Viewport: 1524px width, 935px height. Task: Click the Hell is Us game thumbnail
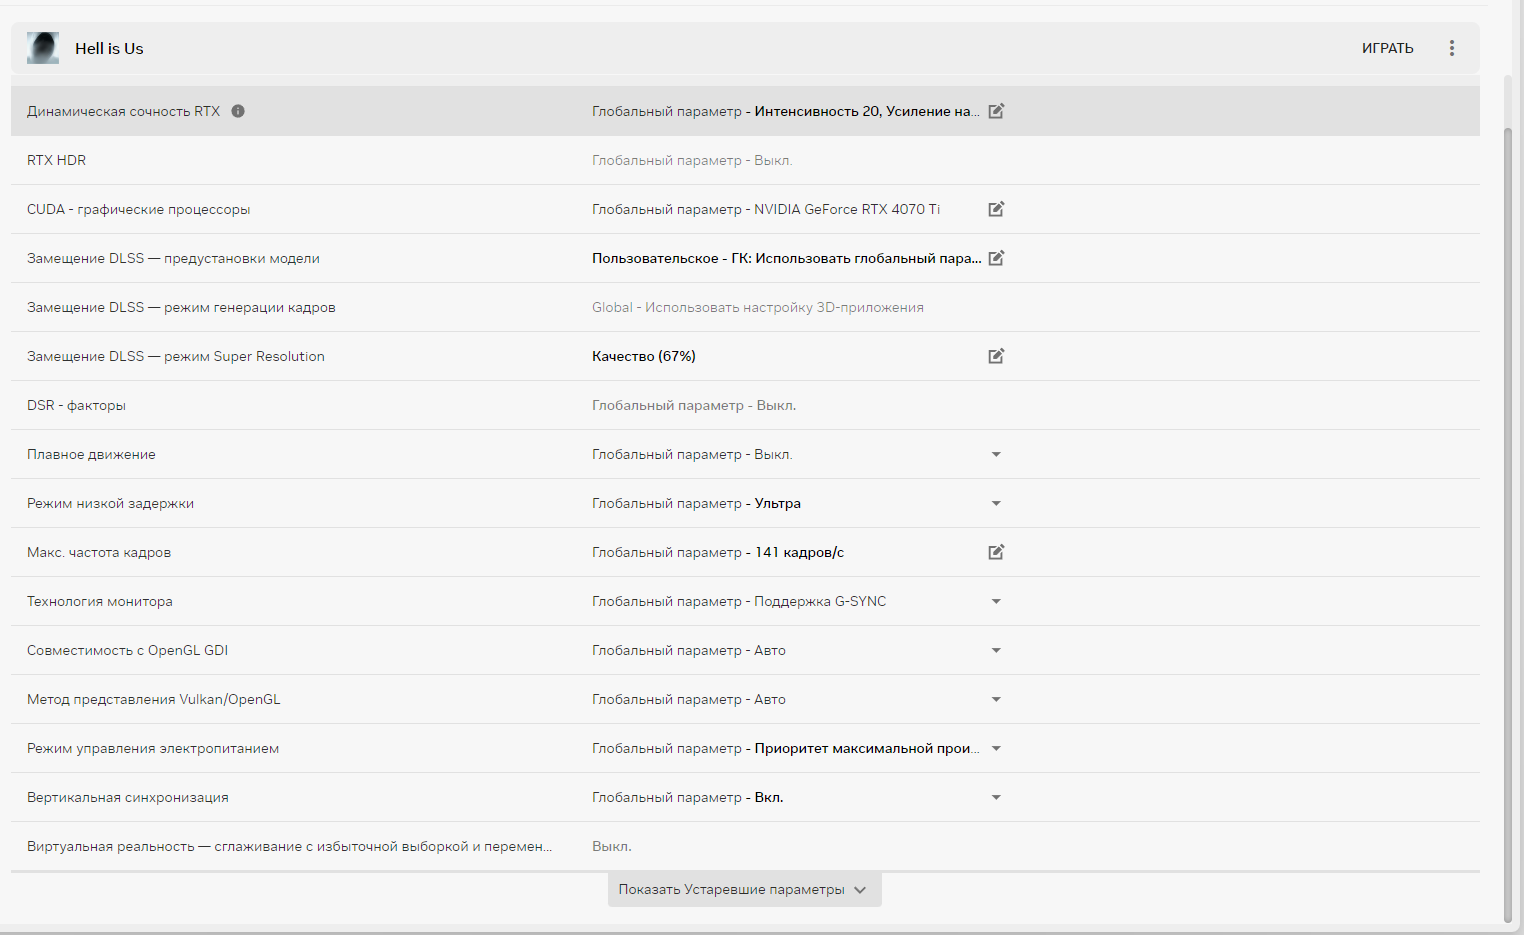43,48
